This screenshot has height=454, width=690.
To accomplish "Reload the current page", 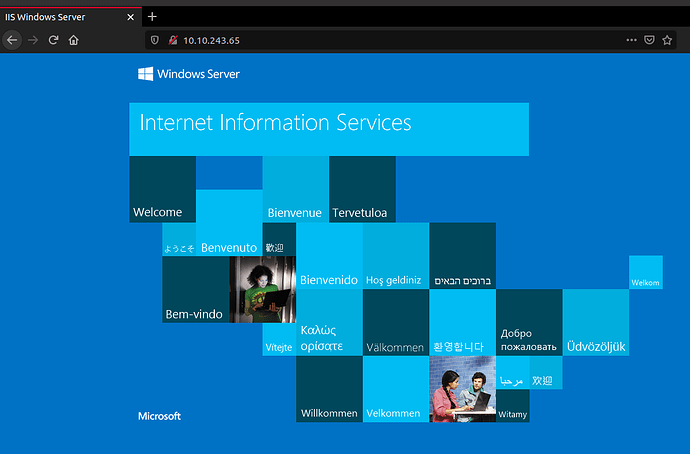I will 54,40.
